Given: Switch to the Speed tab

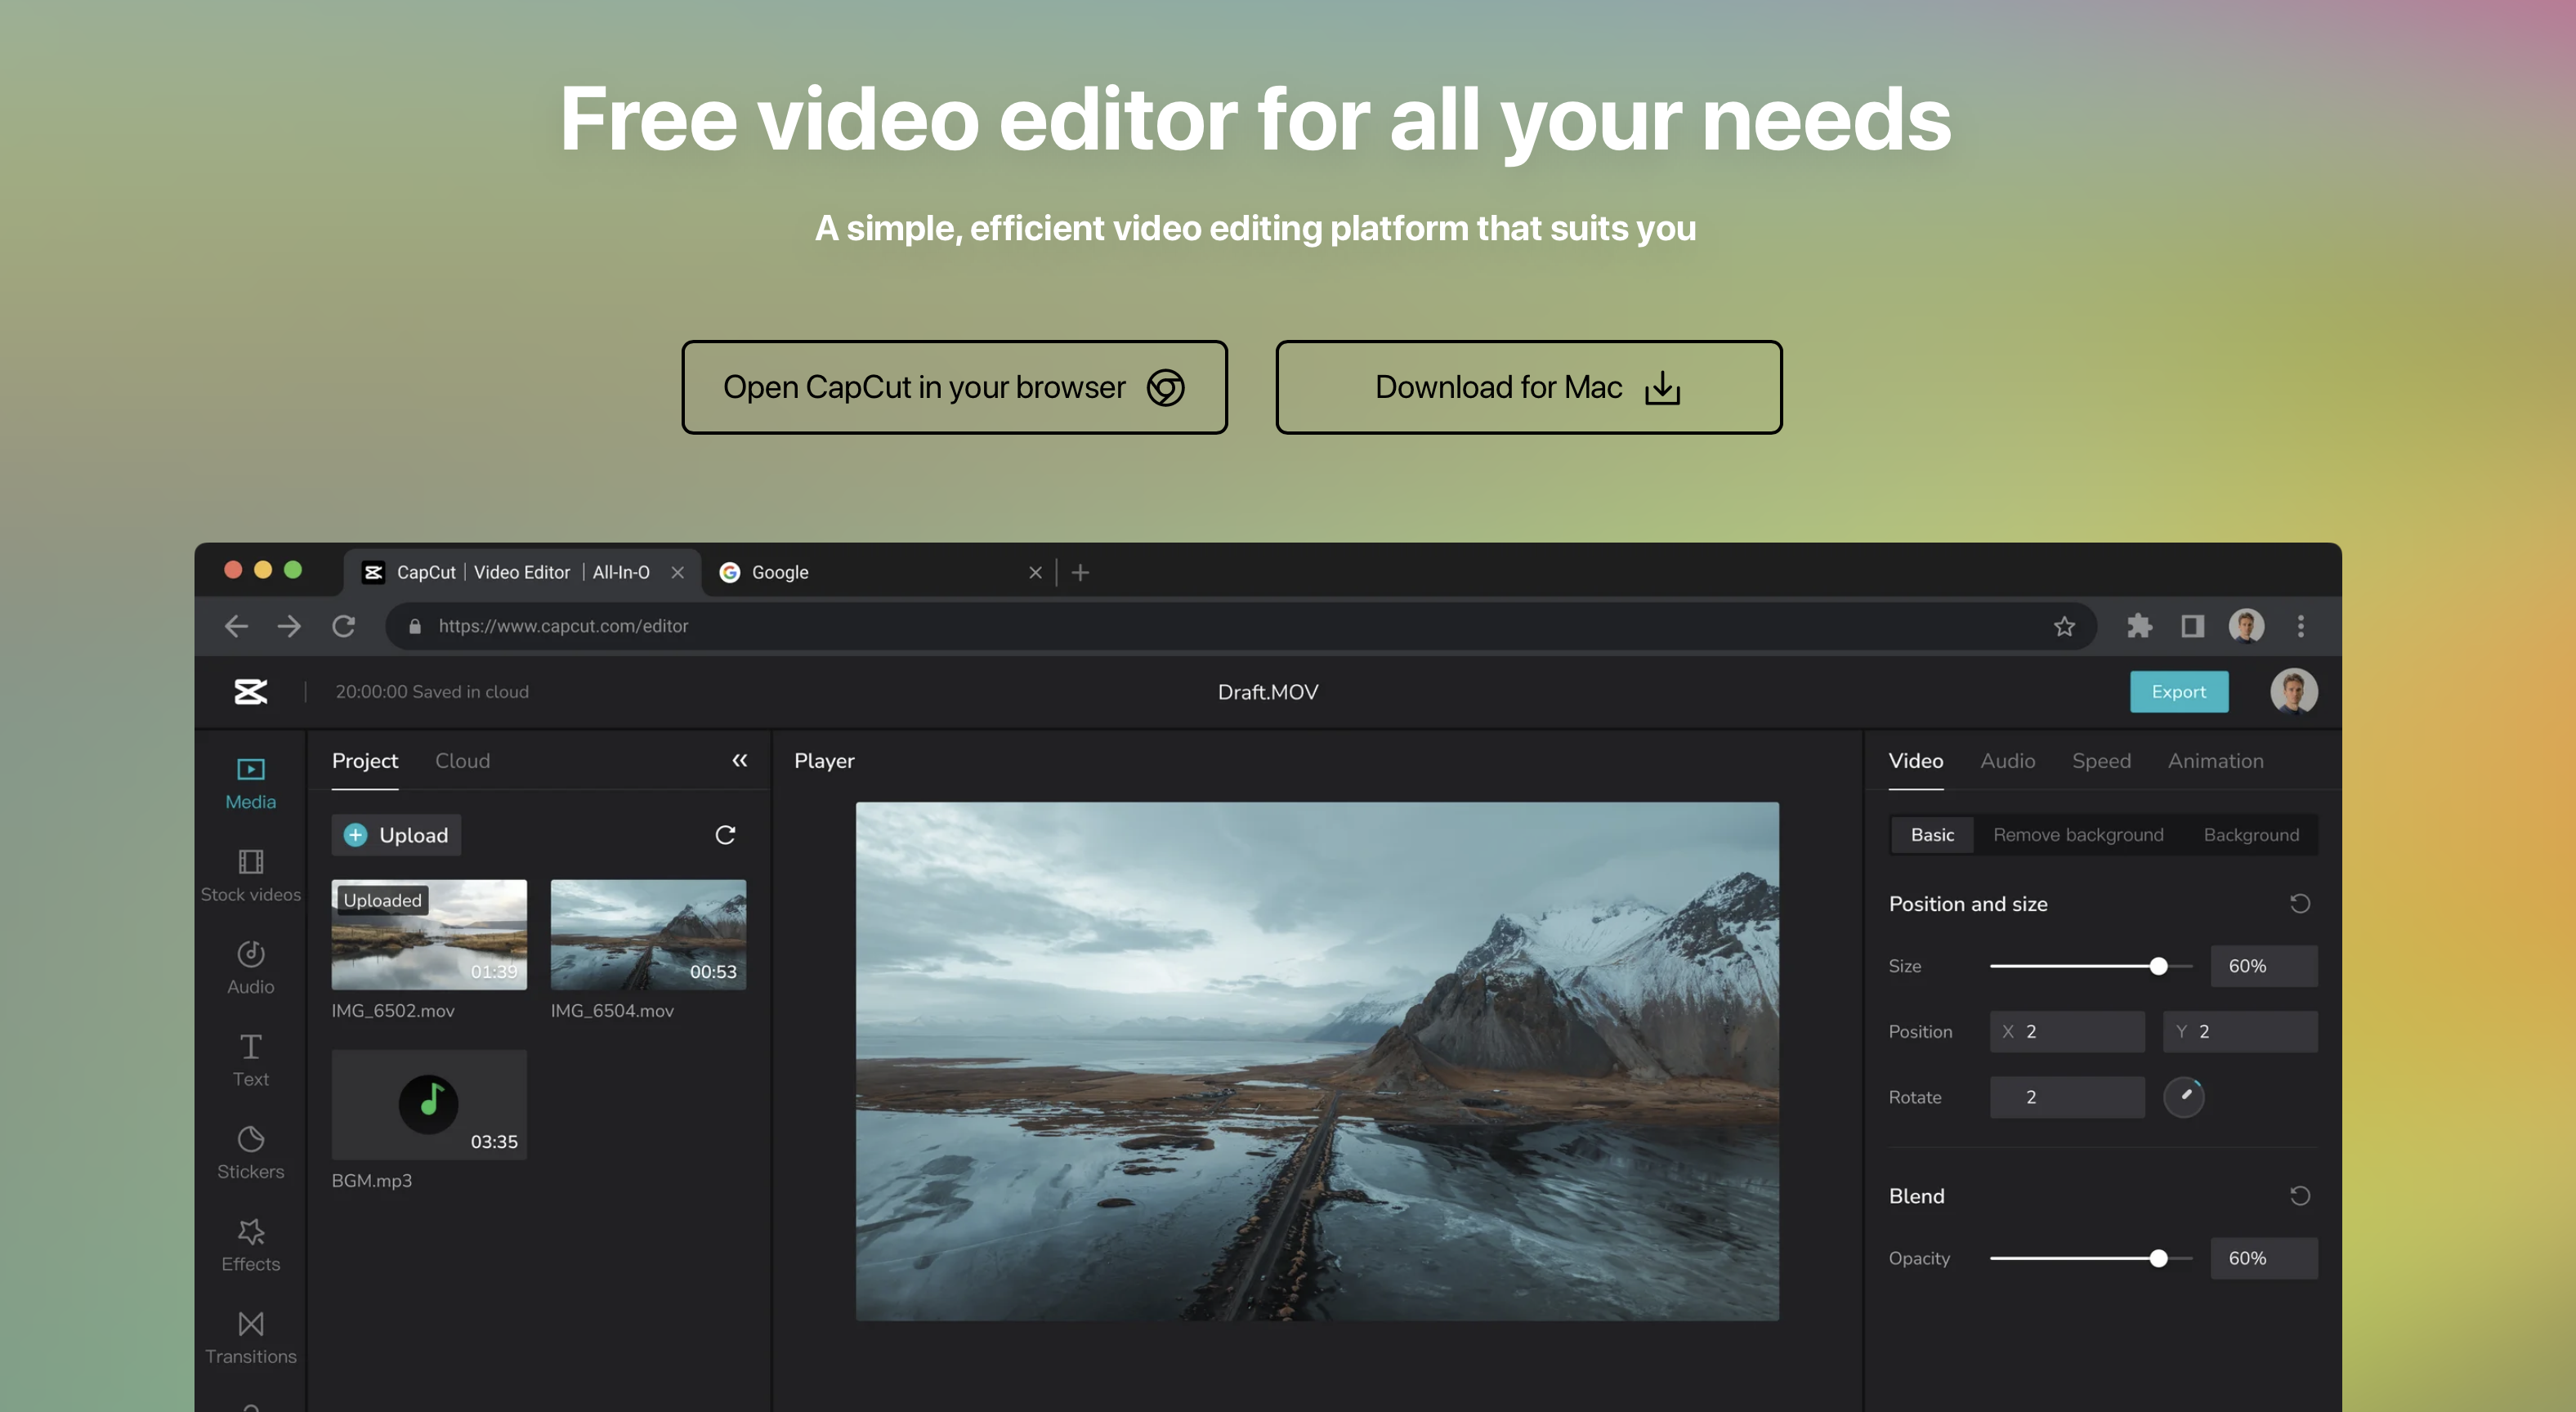Looking at the screenshot, I should pyautogui.click(x=2100, y=761).
